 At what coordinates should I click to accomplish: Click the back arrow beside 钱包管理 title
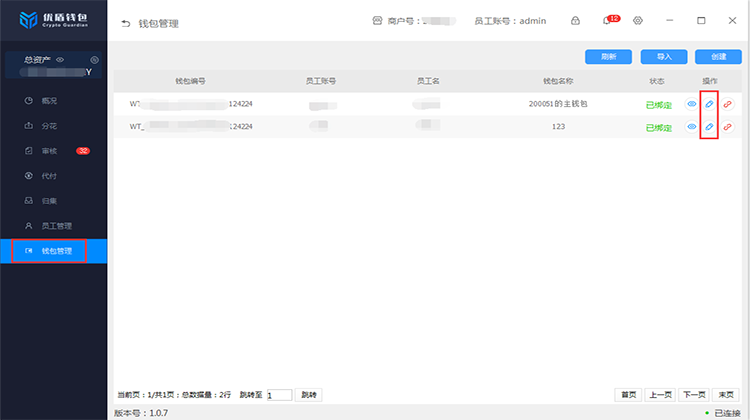pos(125,22)
